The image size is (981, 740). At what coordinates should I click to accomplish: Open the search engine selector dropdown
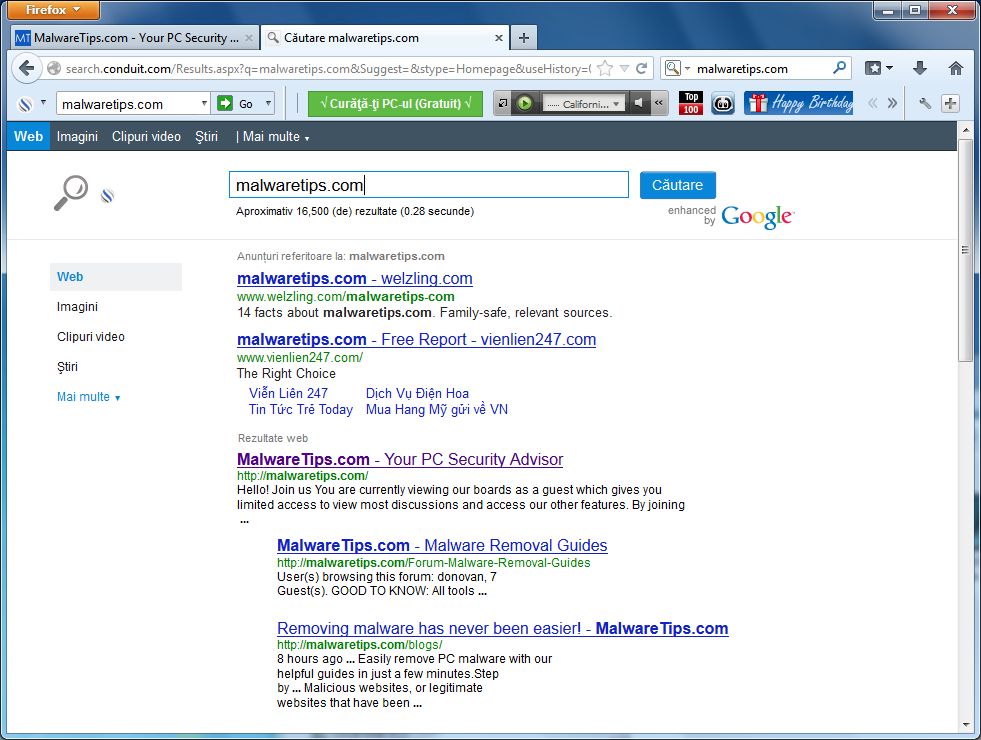(x=676, y=68)
